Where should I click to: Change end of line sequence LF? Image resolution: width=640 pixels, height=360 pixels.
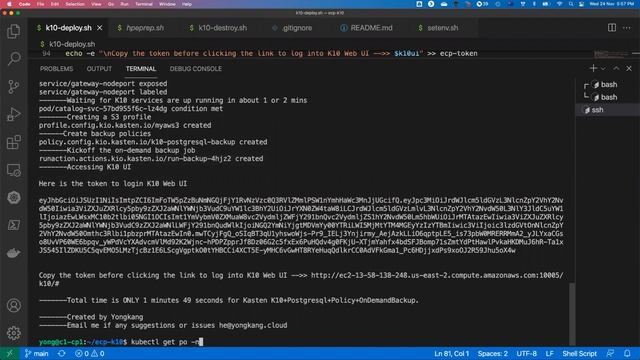[x=549, y=353]
